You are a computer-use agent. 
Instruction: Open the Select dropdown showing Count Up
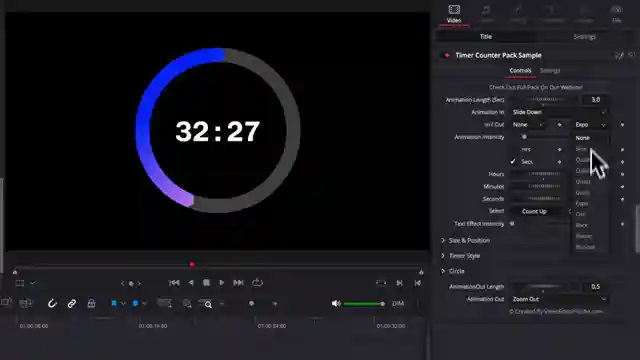542,211
